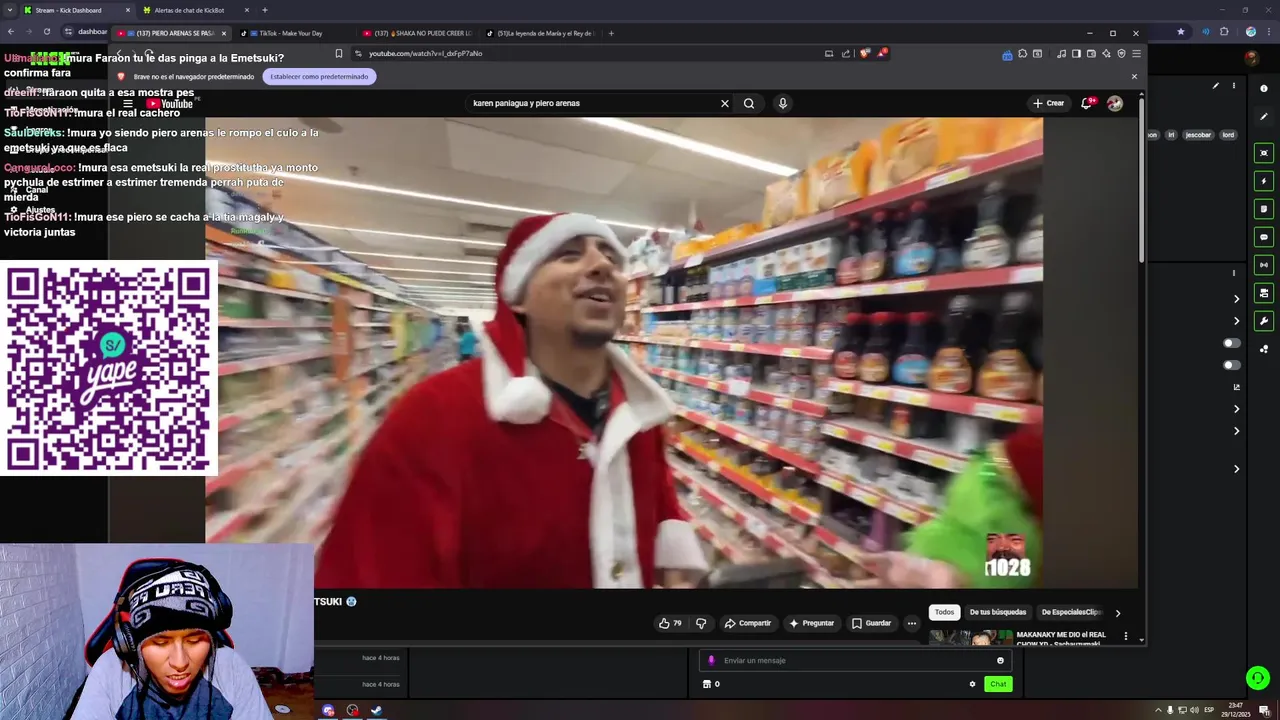Click the YouTube logo
Image resolution: width=1280 pixels, height=720 pixels.
point(169,103)
